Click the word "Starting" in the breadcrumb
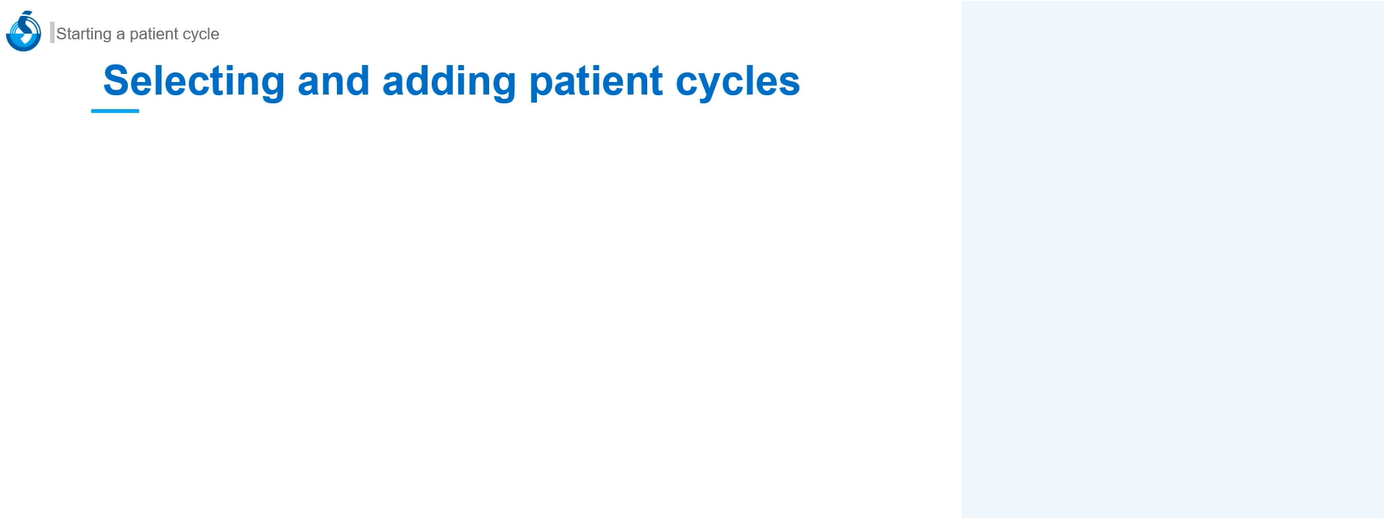The image size is (1384, 518). [x=84, y=34]
